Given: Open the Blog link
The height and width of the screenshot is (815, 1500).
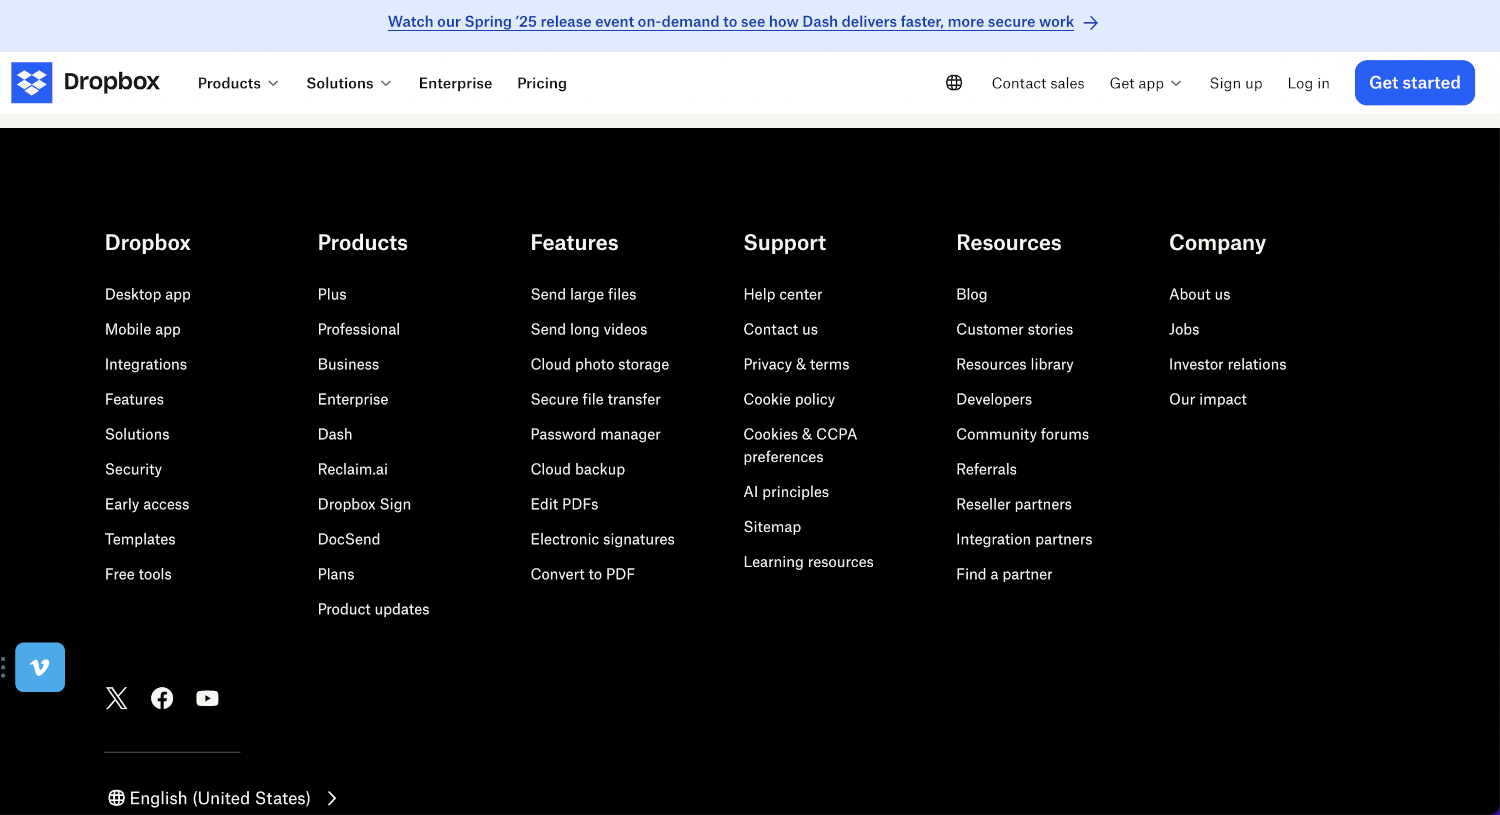Looking at the screenshot, I should click(x=971, y=294).
